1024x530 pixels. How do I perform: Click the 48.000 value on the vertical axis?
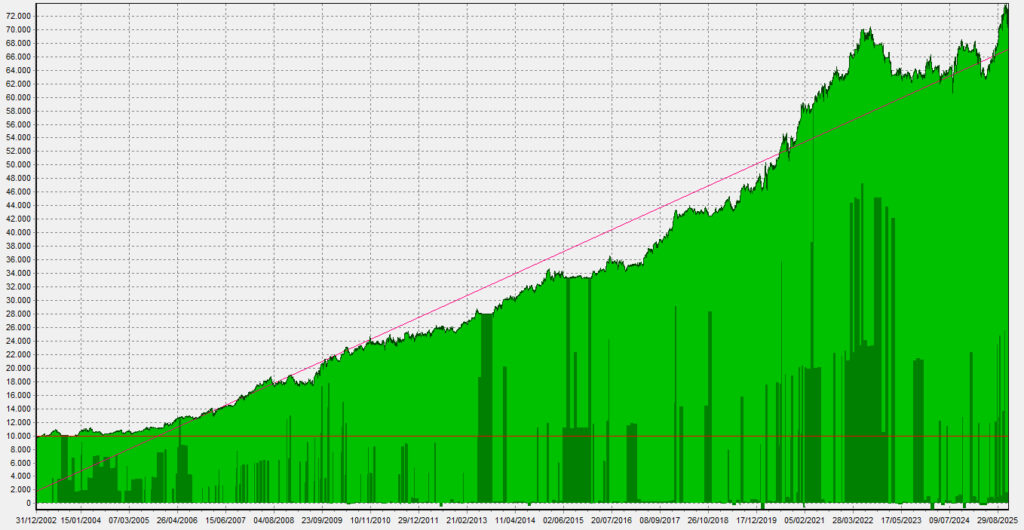pos(21,178)
